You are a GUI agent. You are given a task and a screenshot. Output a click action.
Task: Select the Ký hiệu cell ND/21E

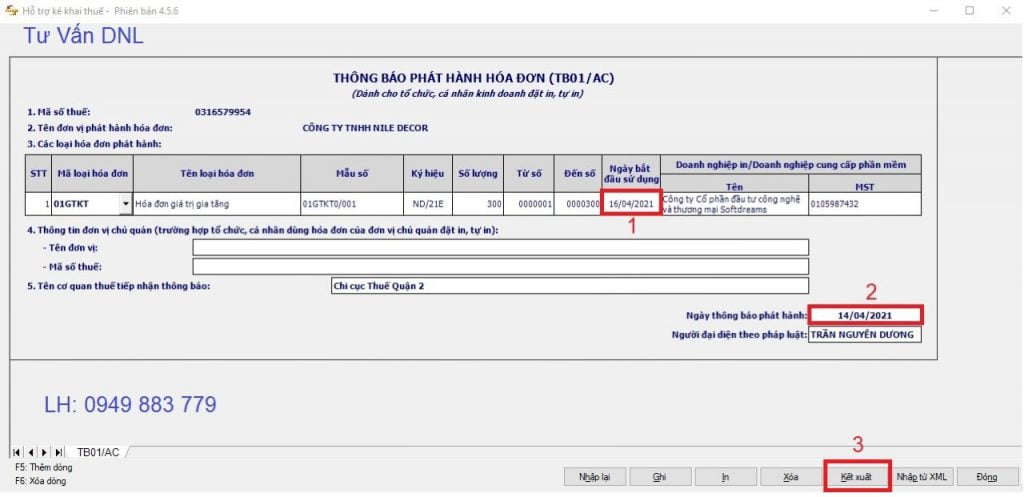click(428, 204)
